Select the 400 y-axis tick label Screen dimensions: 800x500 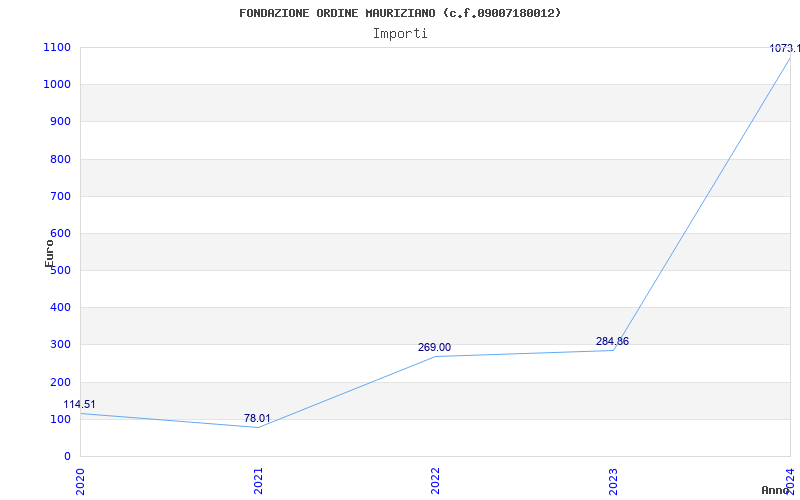[x=60, y=308]
